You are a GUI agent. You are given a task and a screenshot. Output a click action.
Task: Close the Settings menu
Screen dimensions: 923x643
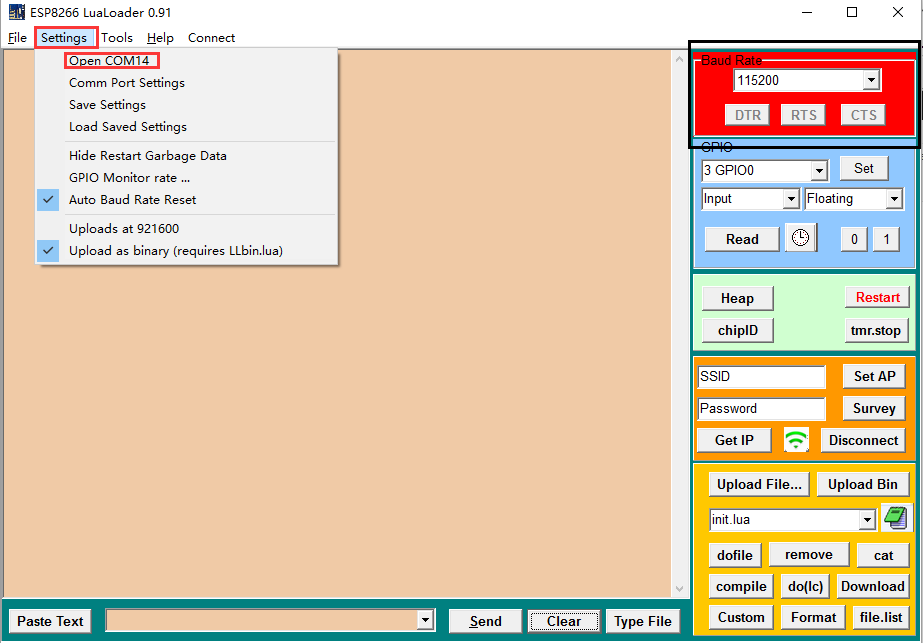tap(64, 38)
